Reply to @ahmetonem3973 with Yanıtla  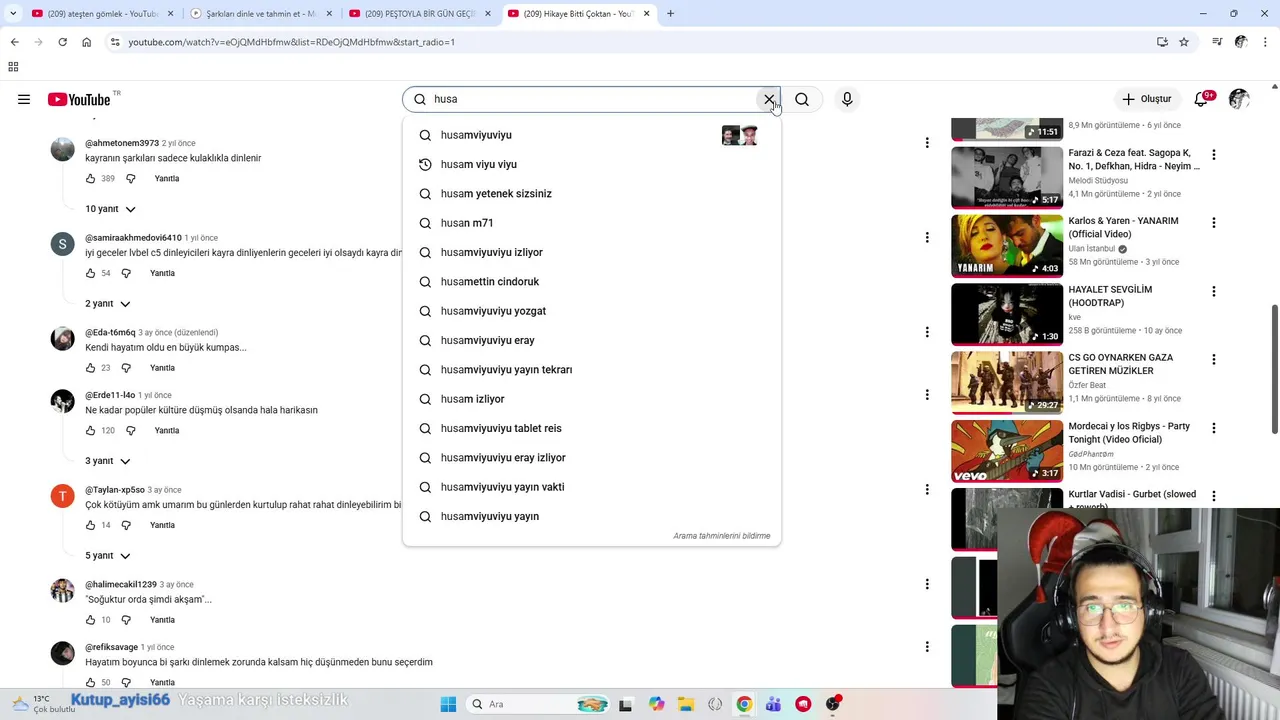click(x=167, y=179)
